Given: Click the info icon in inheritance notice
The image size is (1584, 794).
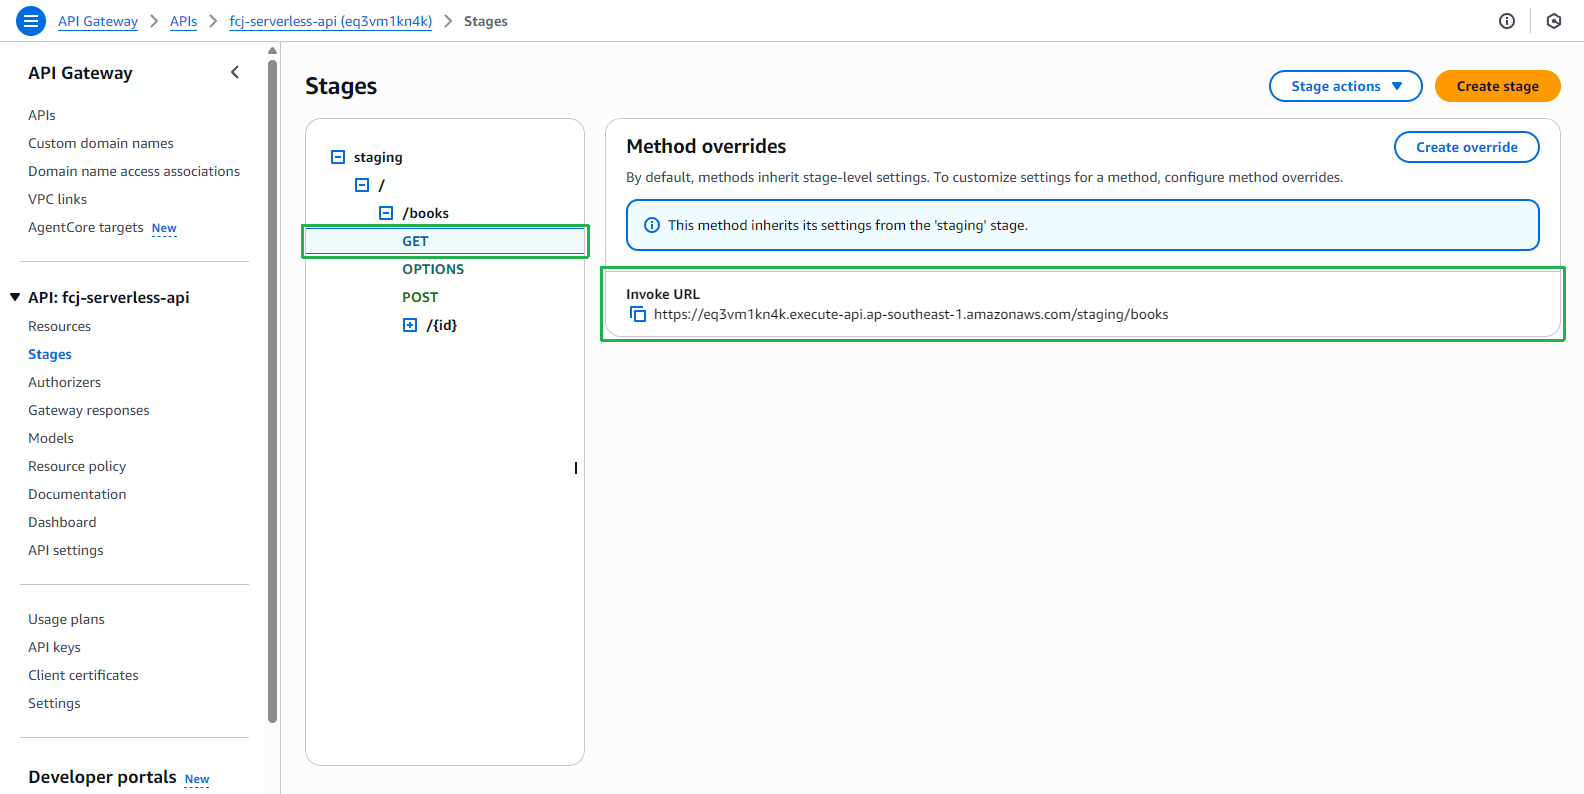Looking at the screenshot, I should tap(652, 225).
